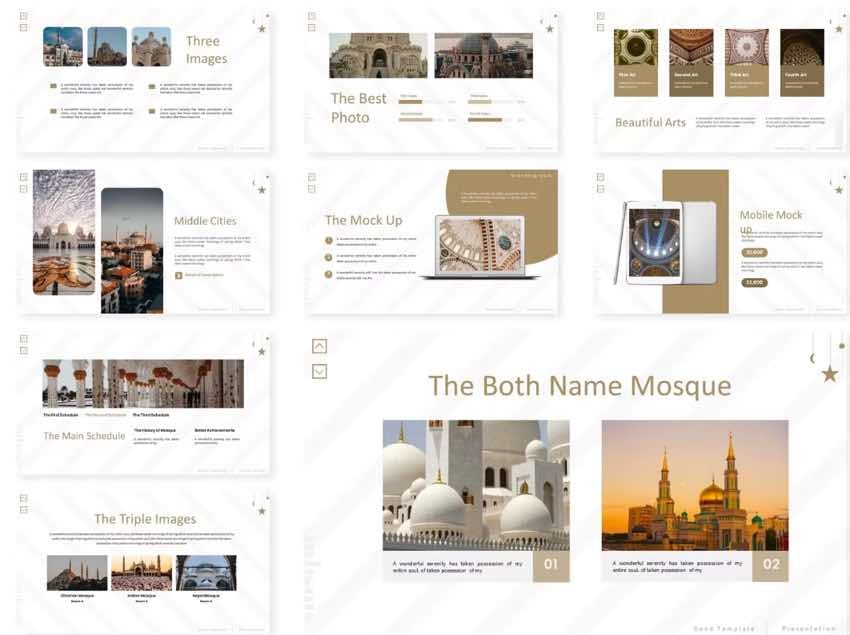850x635 pixels.
Task: Select the crescent moon icon beside The Both Name Mosque
Action: (810, 358)
